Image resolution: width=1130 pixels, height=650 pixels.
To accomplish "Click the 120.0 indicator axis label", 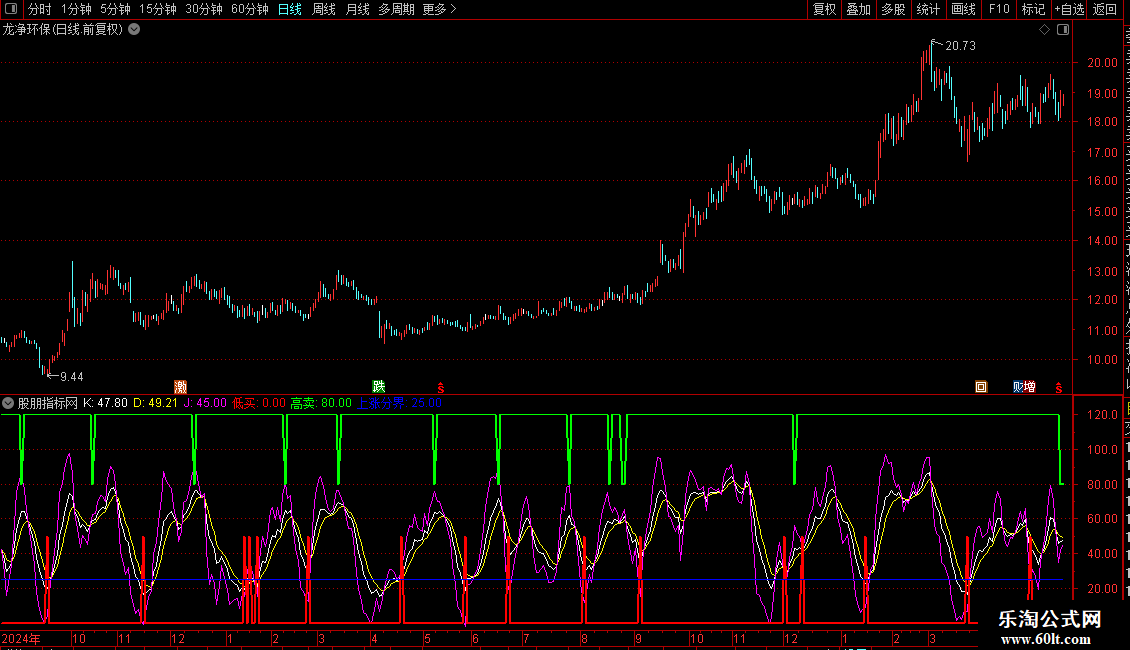I will click(x=1102, y=415).
